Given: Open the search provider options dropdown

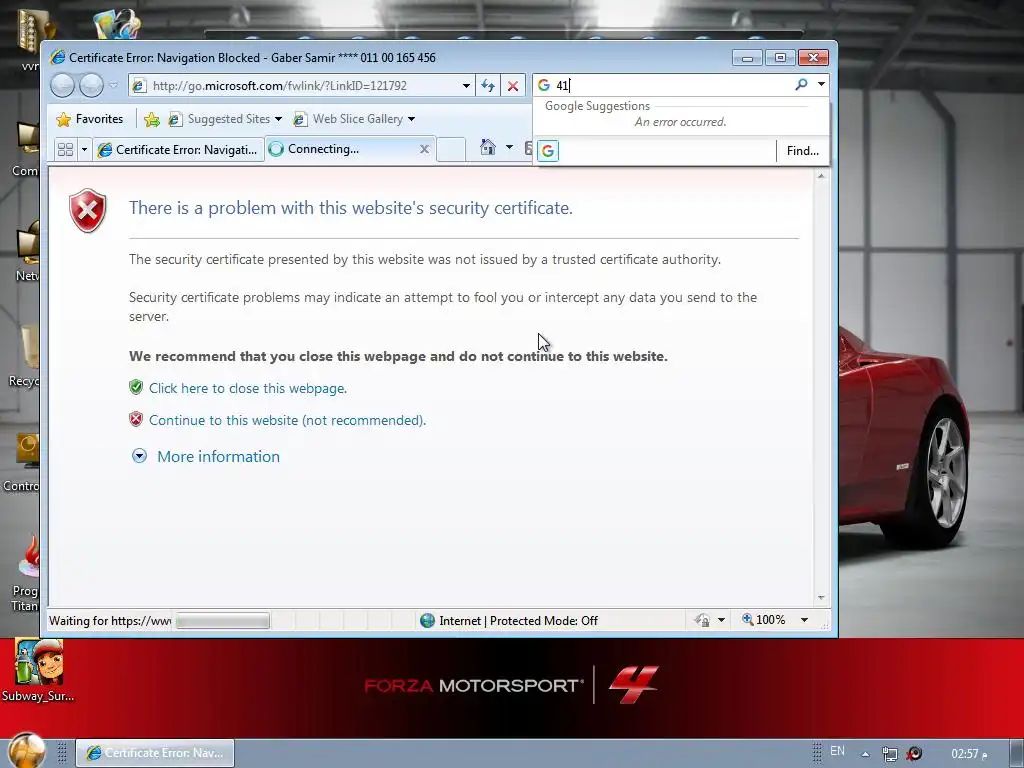Looking at the screenshot, I should (822, 85).
